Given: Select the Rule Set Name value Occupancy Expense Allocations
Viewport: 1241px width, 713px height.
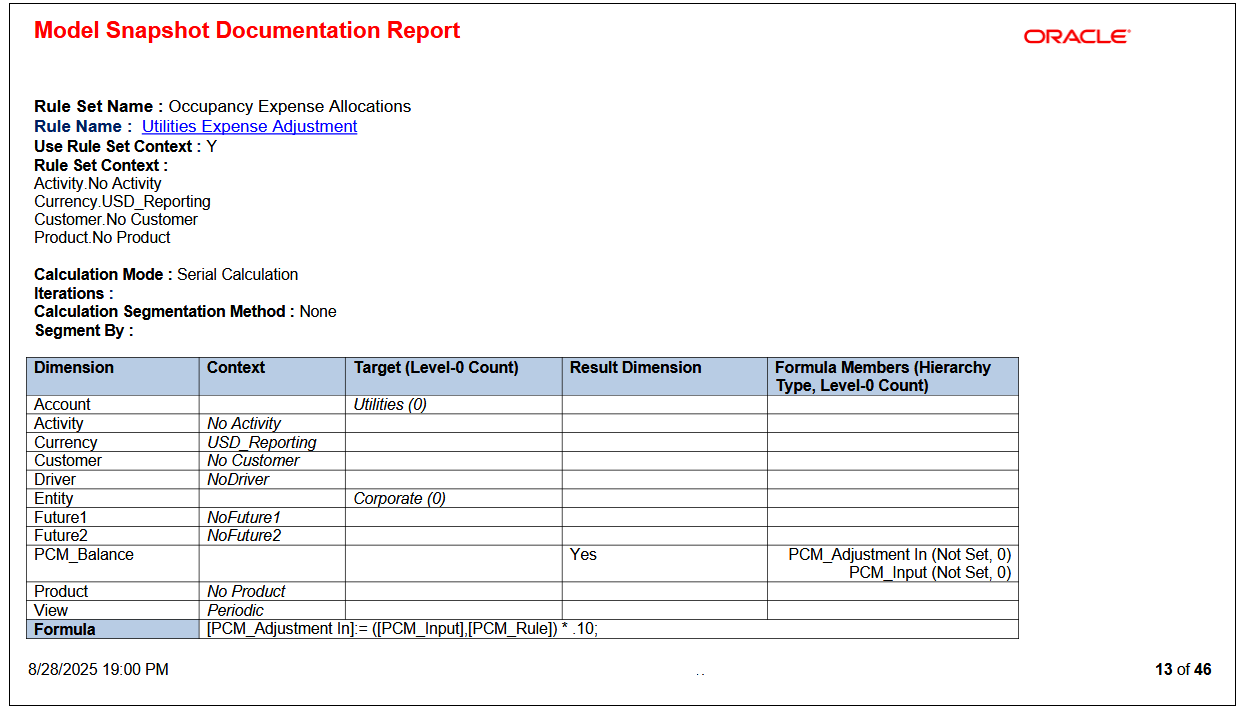Looking at the screenshot, I should tap(290, 106).
